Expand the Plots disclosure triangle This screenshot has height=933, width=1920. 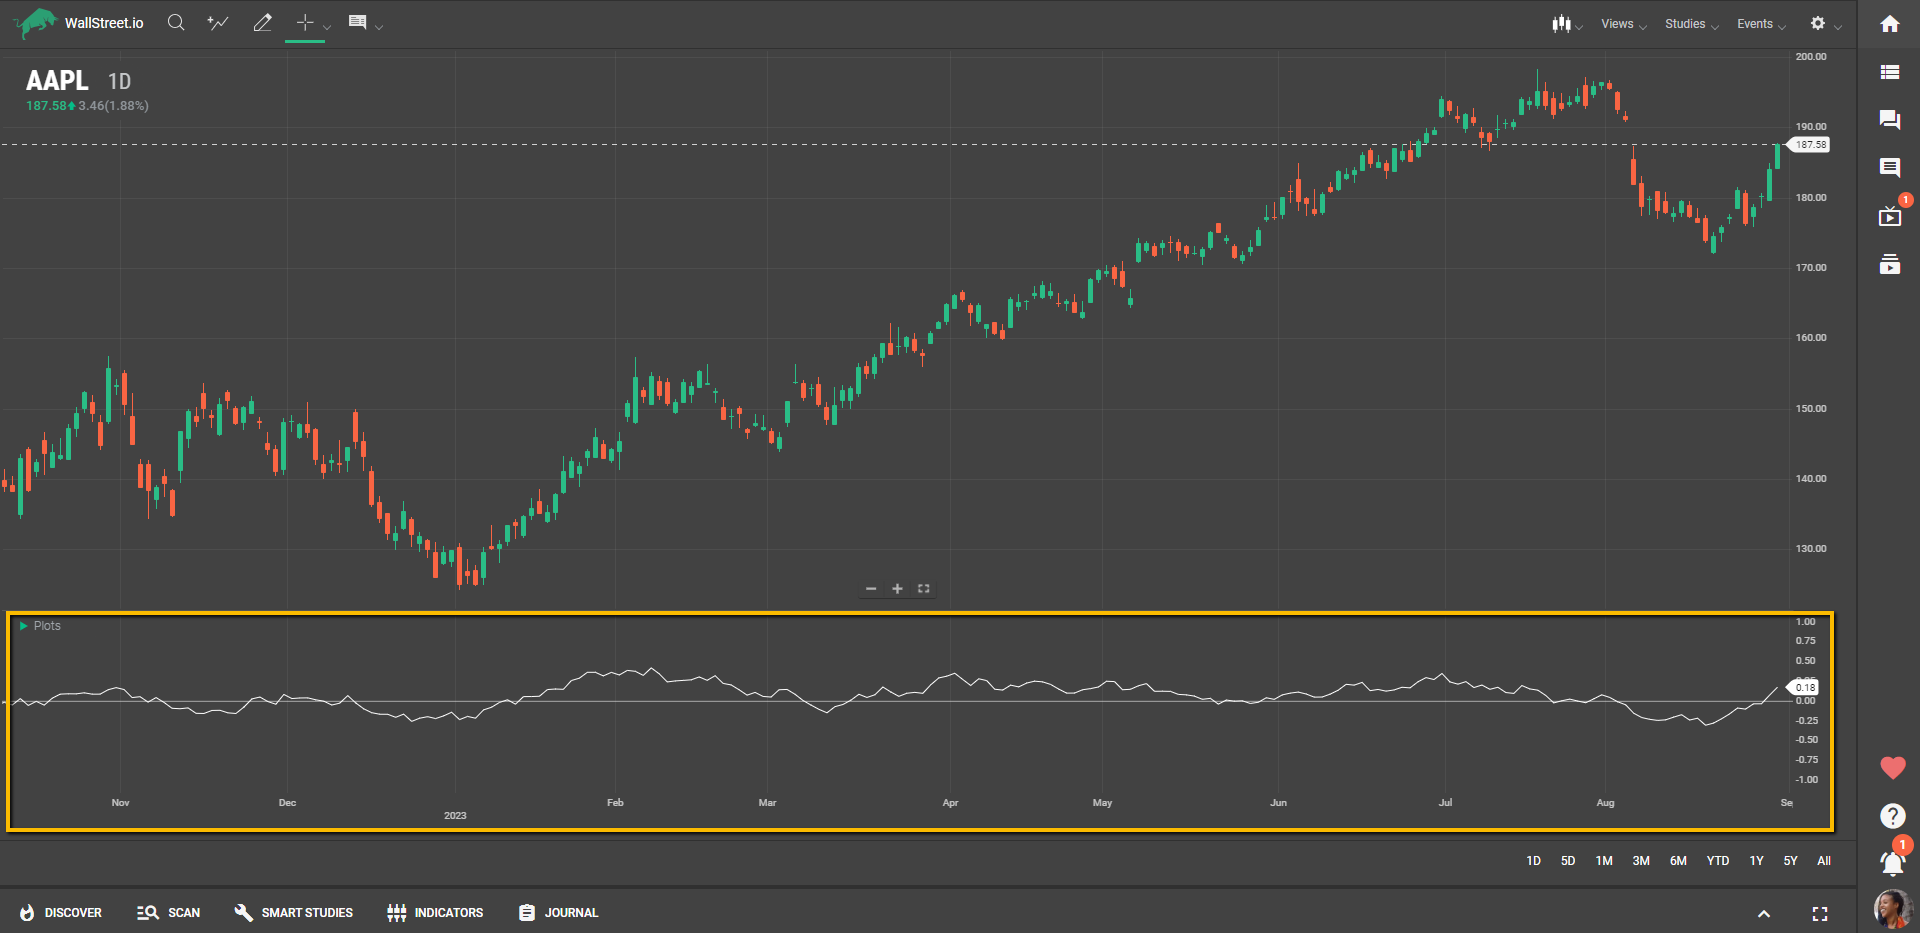click(x=24, y=626)
